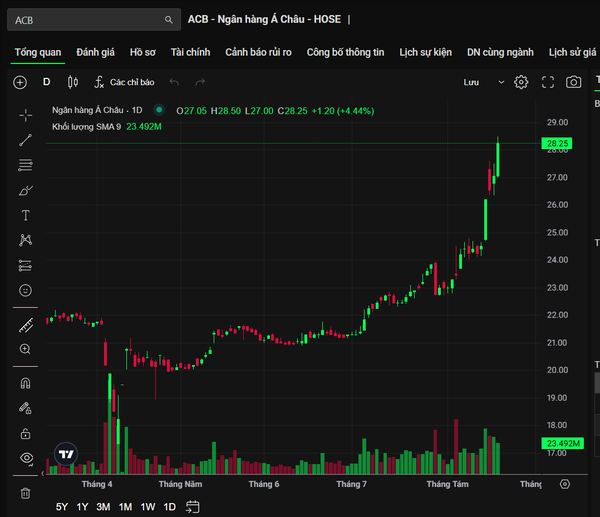Open the candlestick chart type selector

pyautogui.click(x=73, y=82)
